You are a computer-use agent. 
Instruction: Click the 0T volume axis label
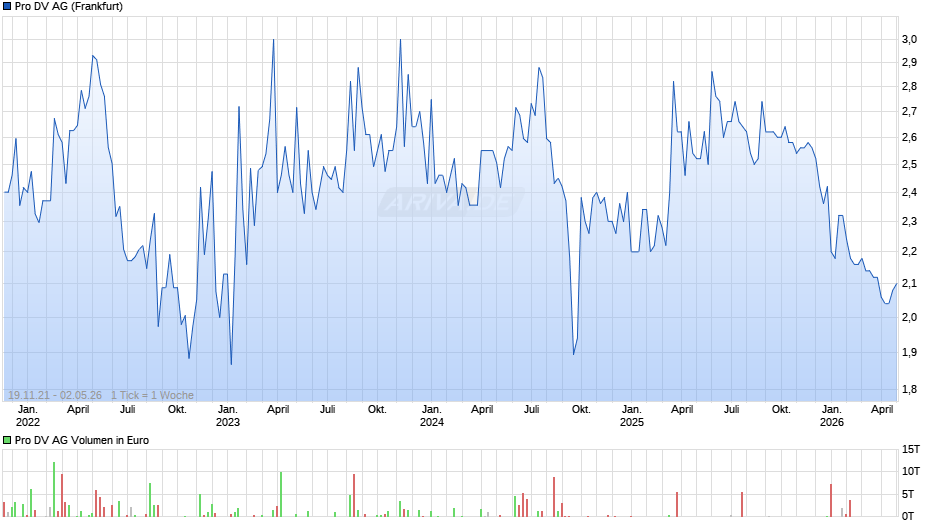click(908, 516)
